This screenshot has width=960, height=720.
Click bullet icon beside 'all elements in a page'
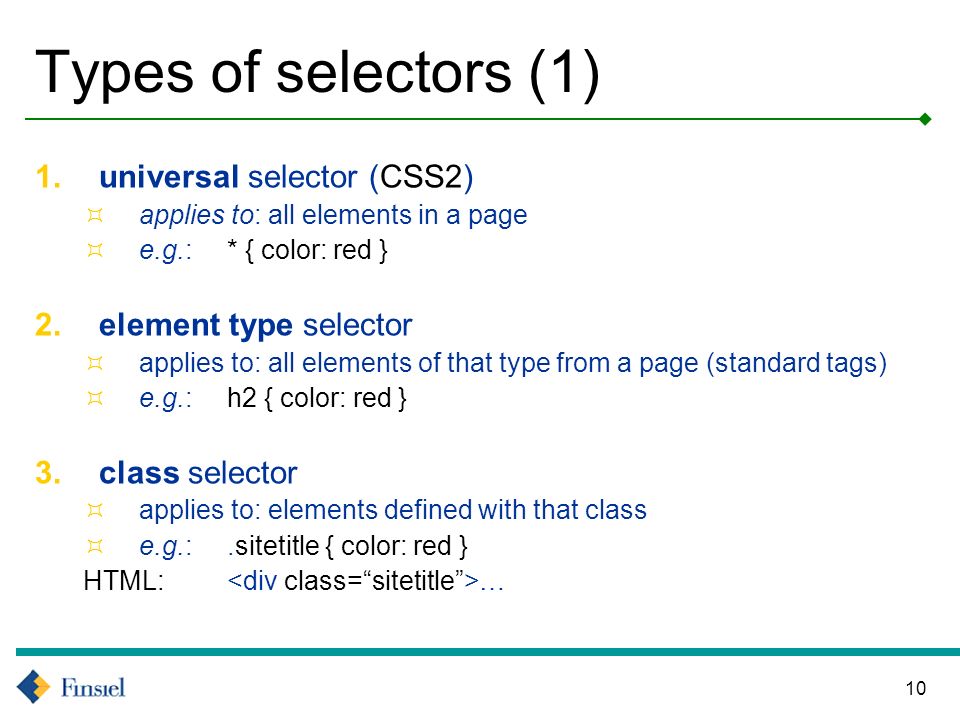click(x=95, y=215)
